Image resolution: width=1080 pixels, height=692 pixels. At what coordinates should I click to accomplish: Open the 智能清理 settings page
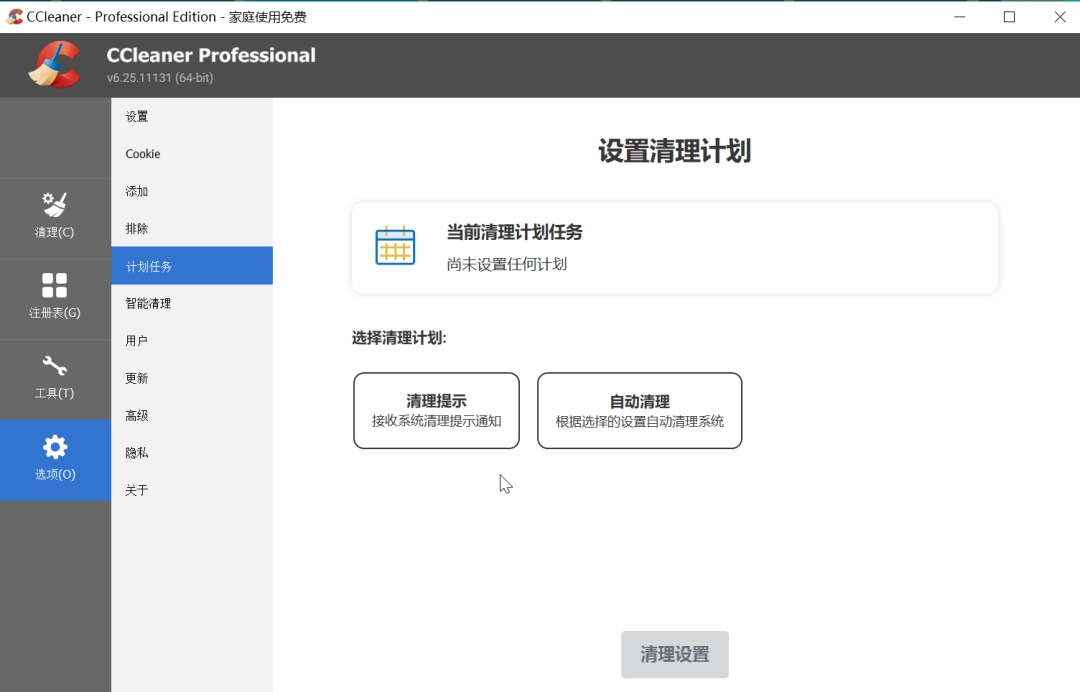coord(149,303)
